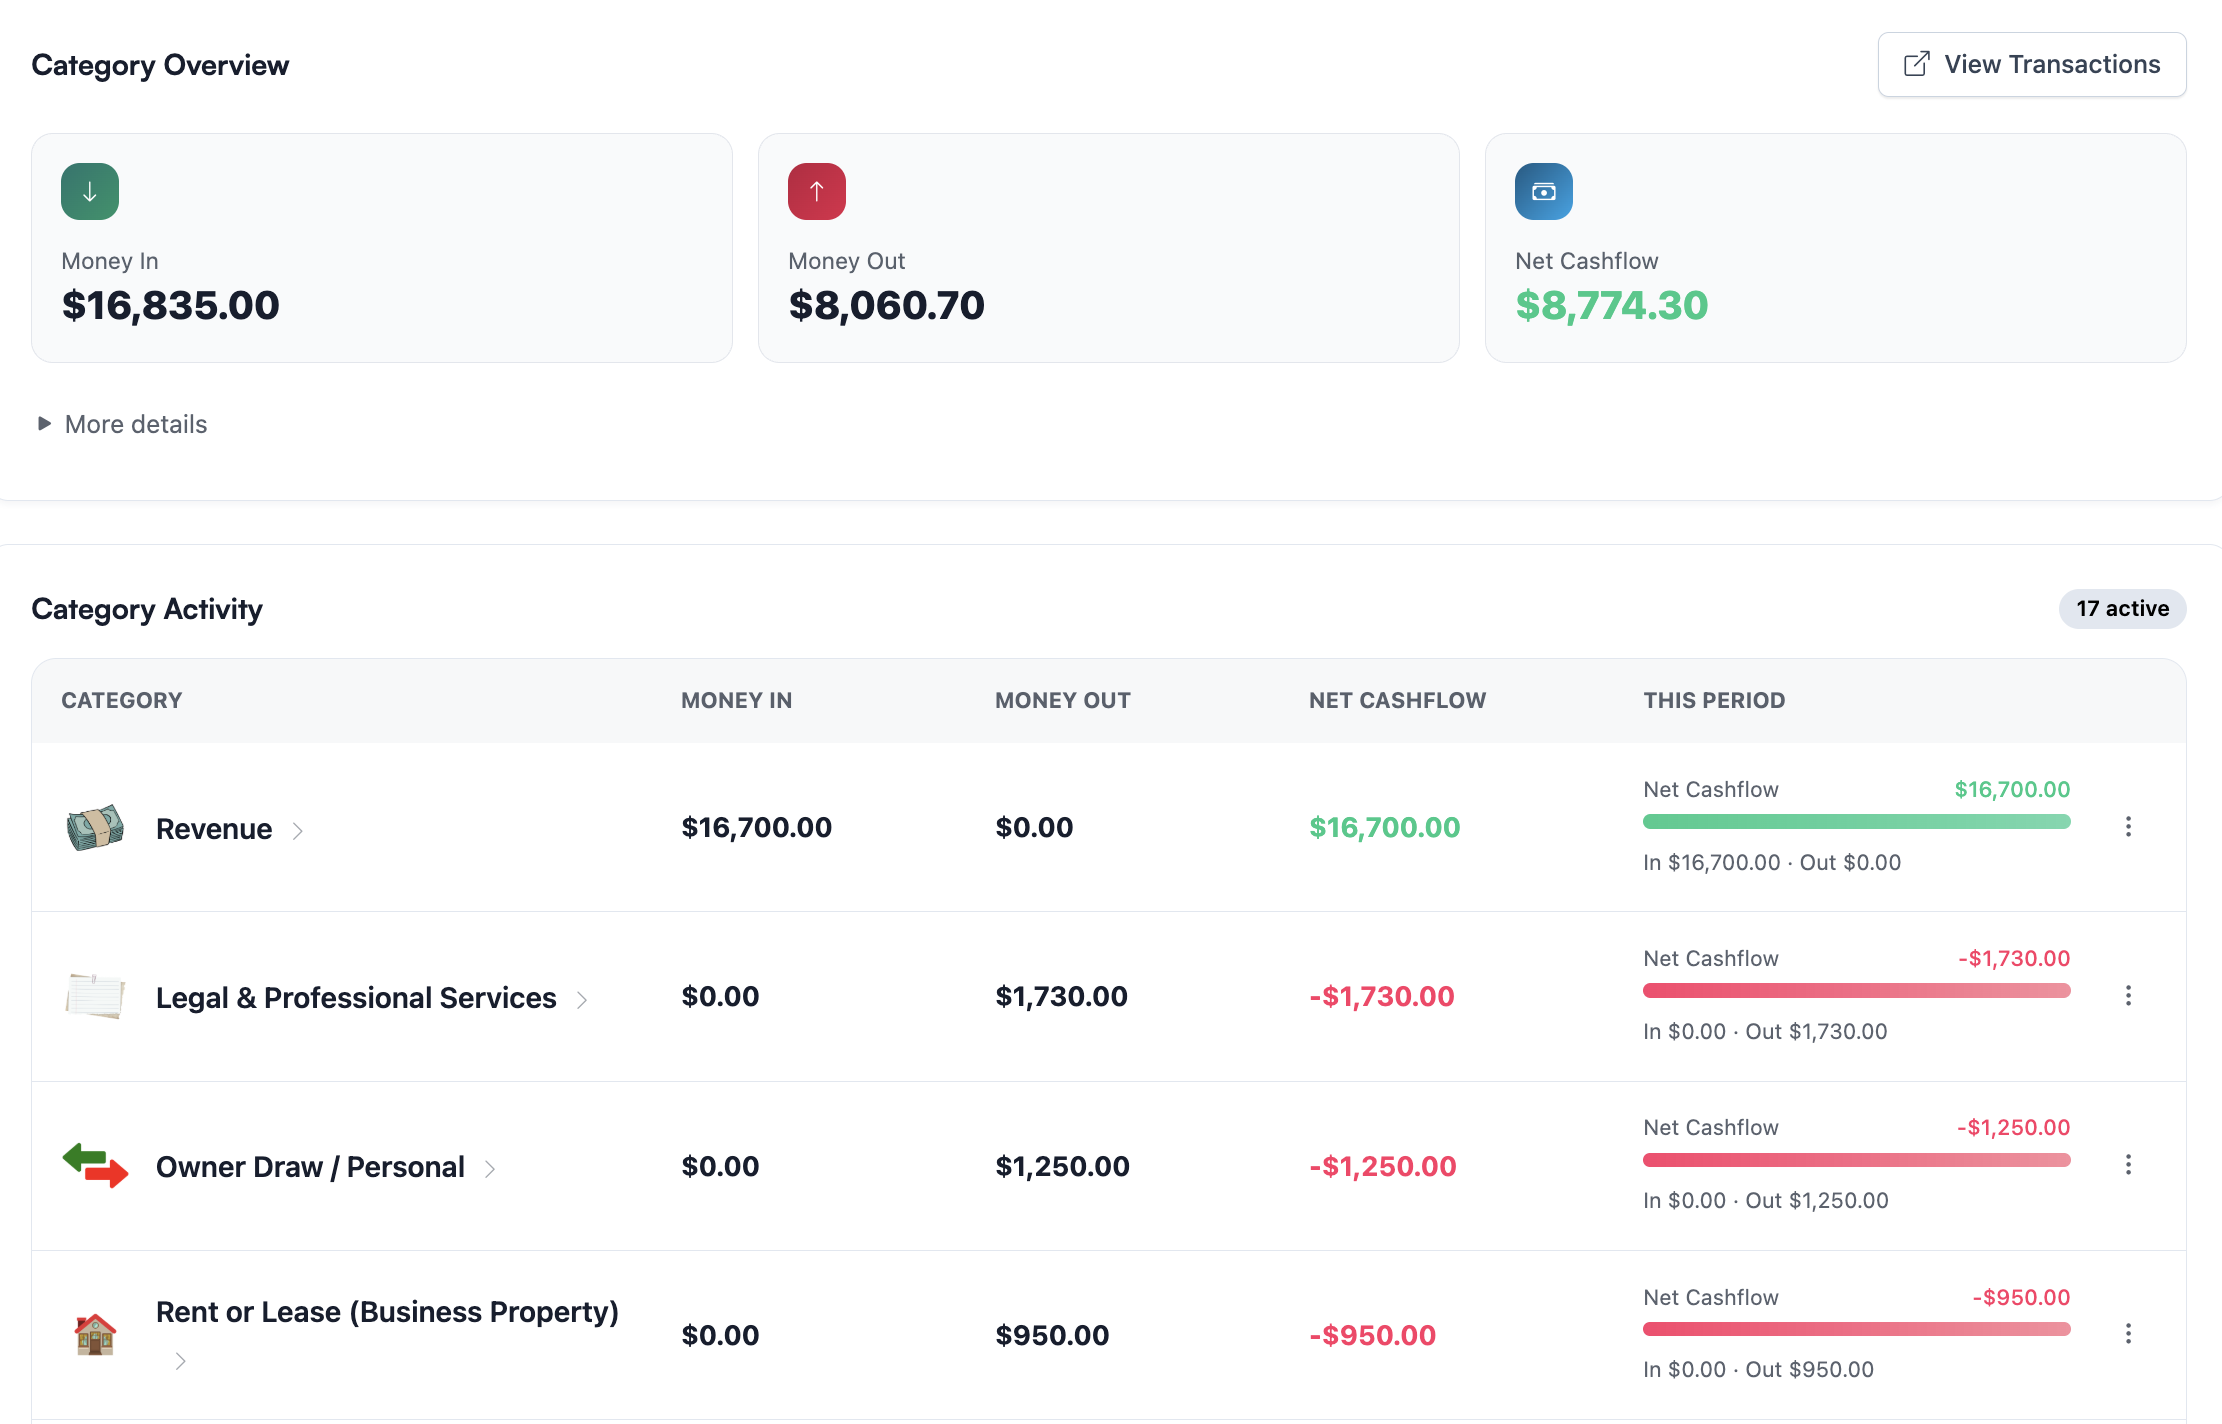Click the CATEGORY column header
This screenshot has height=1424, width=2222.
tap(122, 701)
